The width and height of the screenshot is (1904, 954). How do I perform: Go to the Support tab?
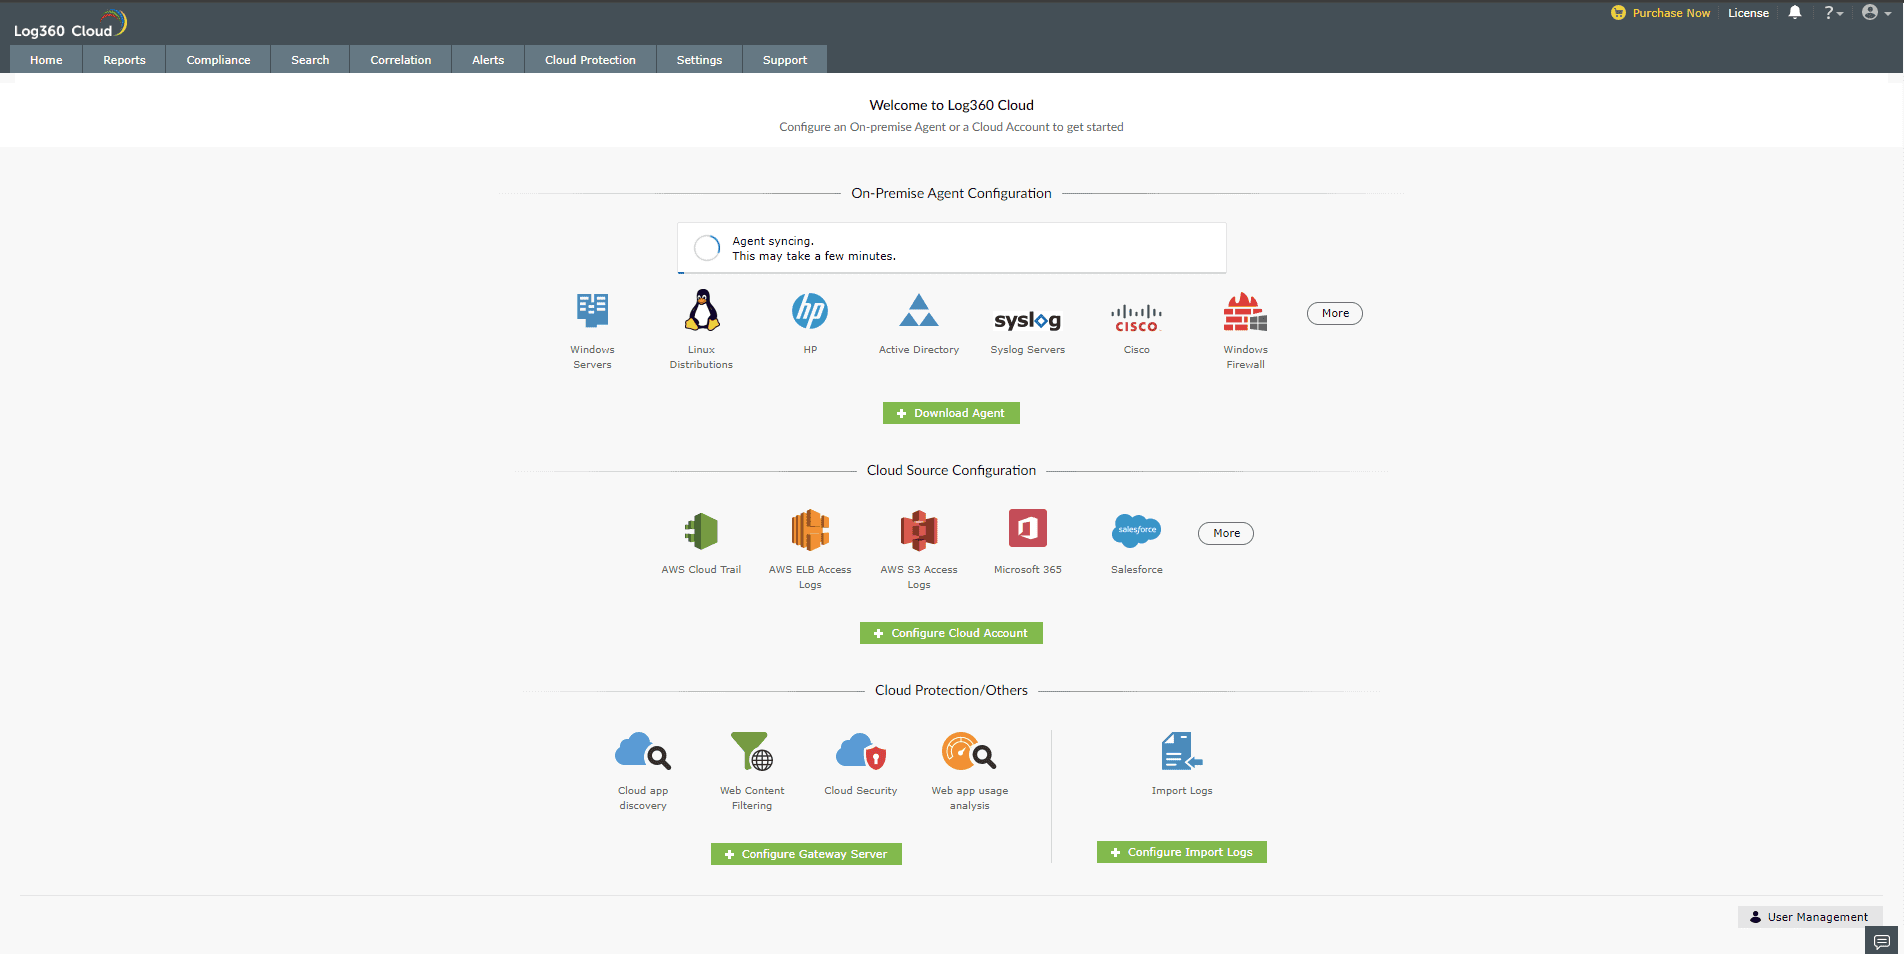pyautogui.click(x=785, y=60)
